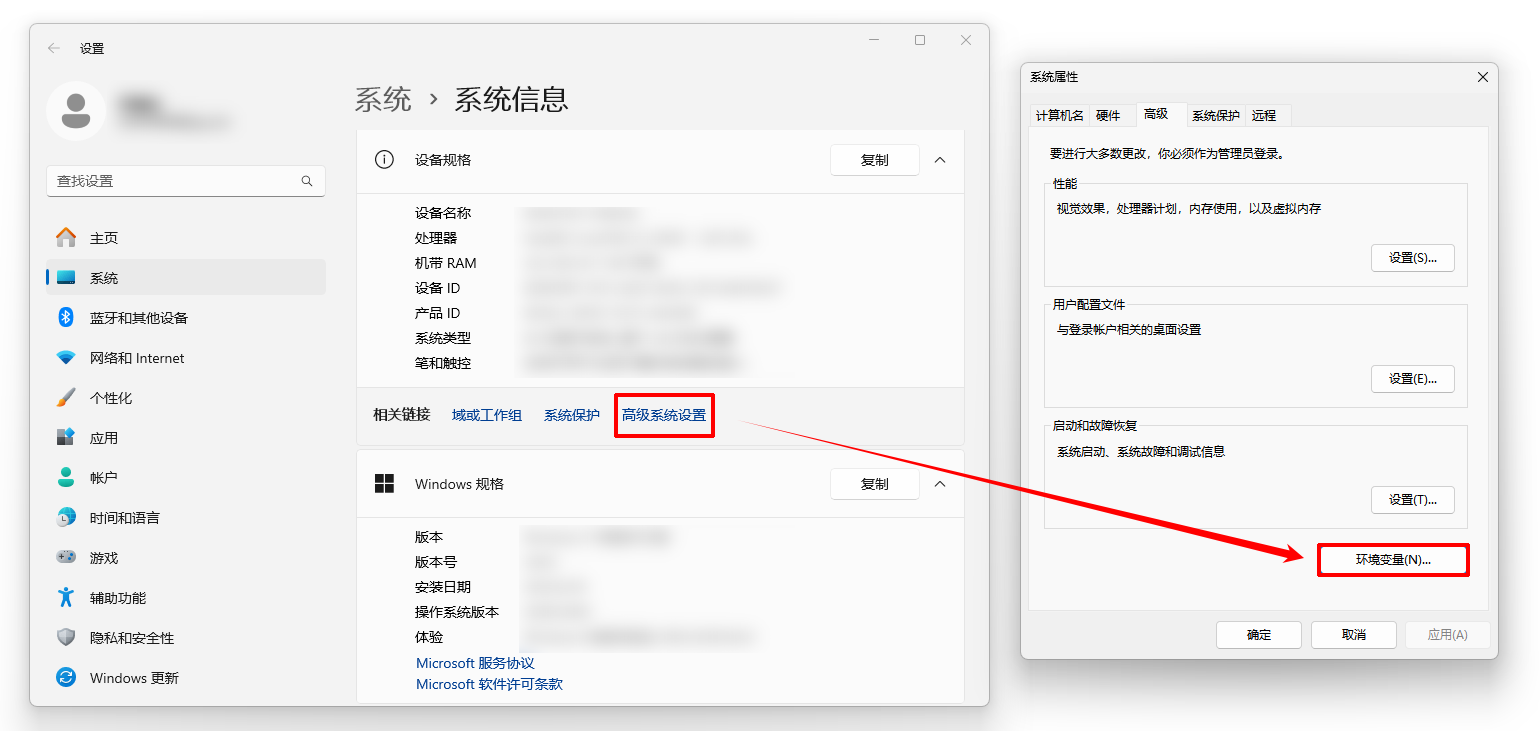Copy Windows 规格 with its 复制 button
Screen dimensions: 1540x731
pyautogui.click(x=875, y=484)
